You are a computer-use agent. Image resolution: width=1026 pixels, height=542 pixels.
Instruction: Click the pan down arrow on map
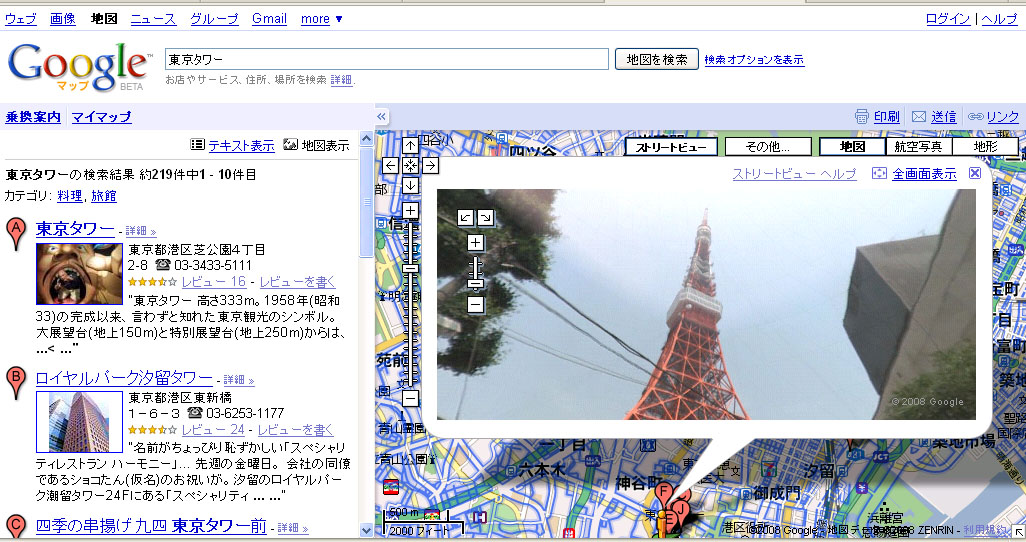tap(410, 185)
